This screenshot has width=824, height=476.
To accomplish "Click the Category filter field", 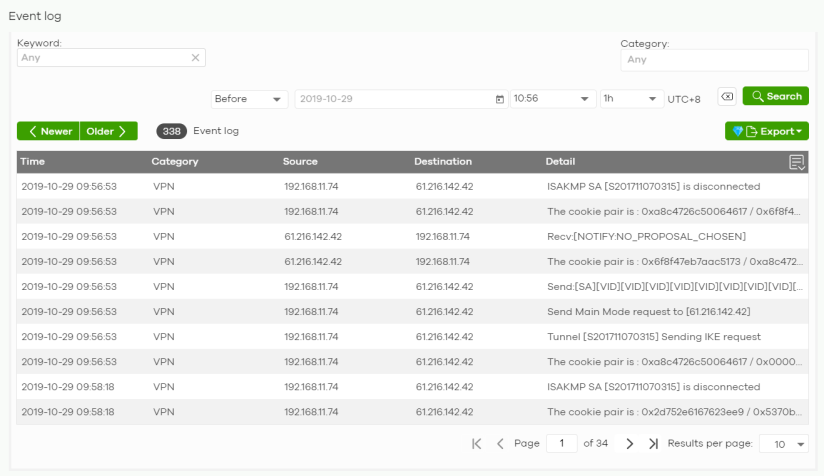I will [714, 60].
